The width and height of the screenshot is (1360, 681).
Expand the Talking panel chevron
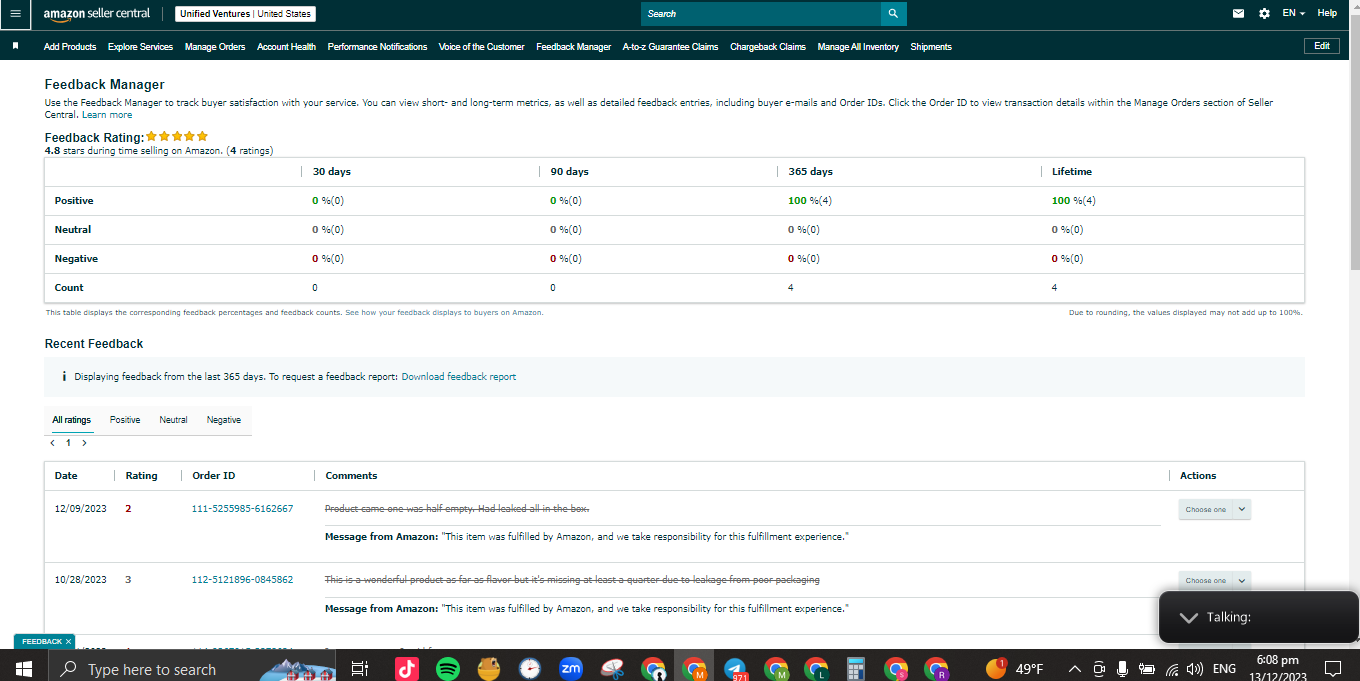1188,617
